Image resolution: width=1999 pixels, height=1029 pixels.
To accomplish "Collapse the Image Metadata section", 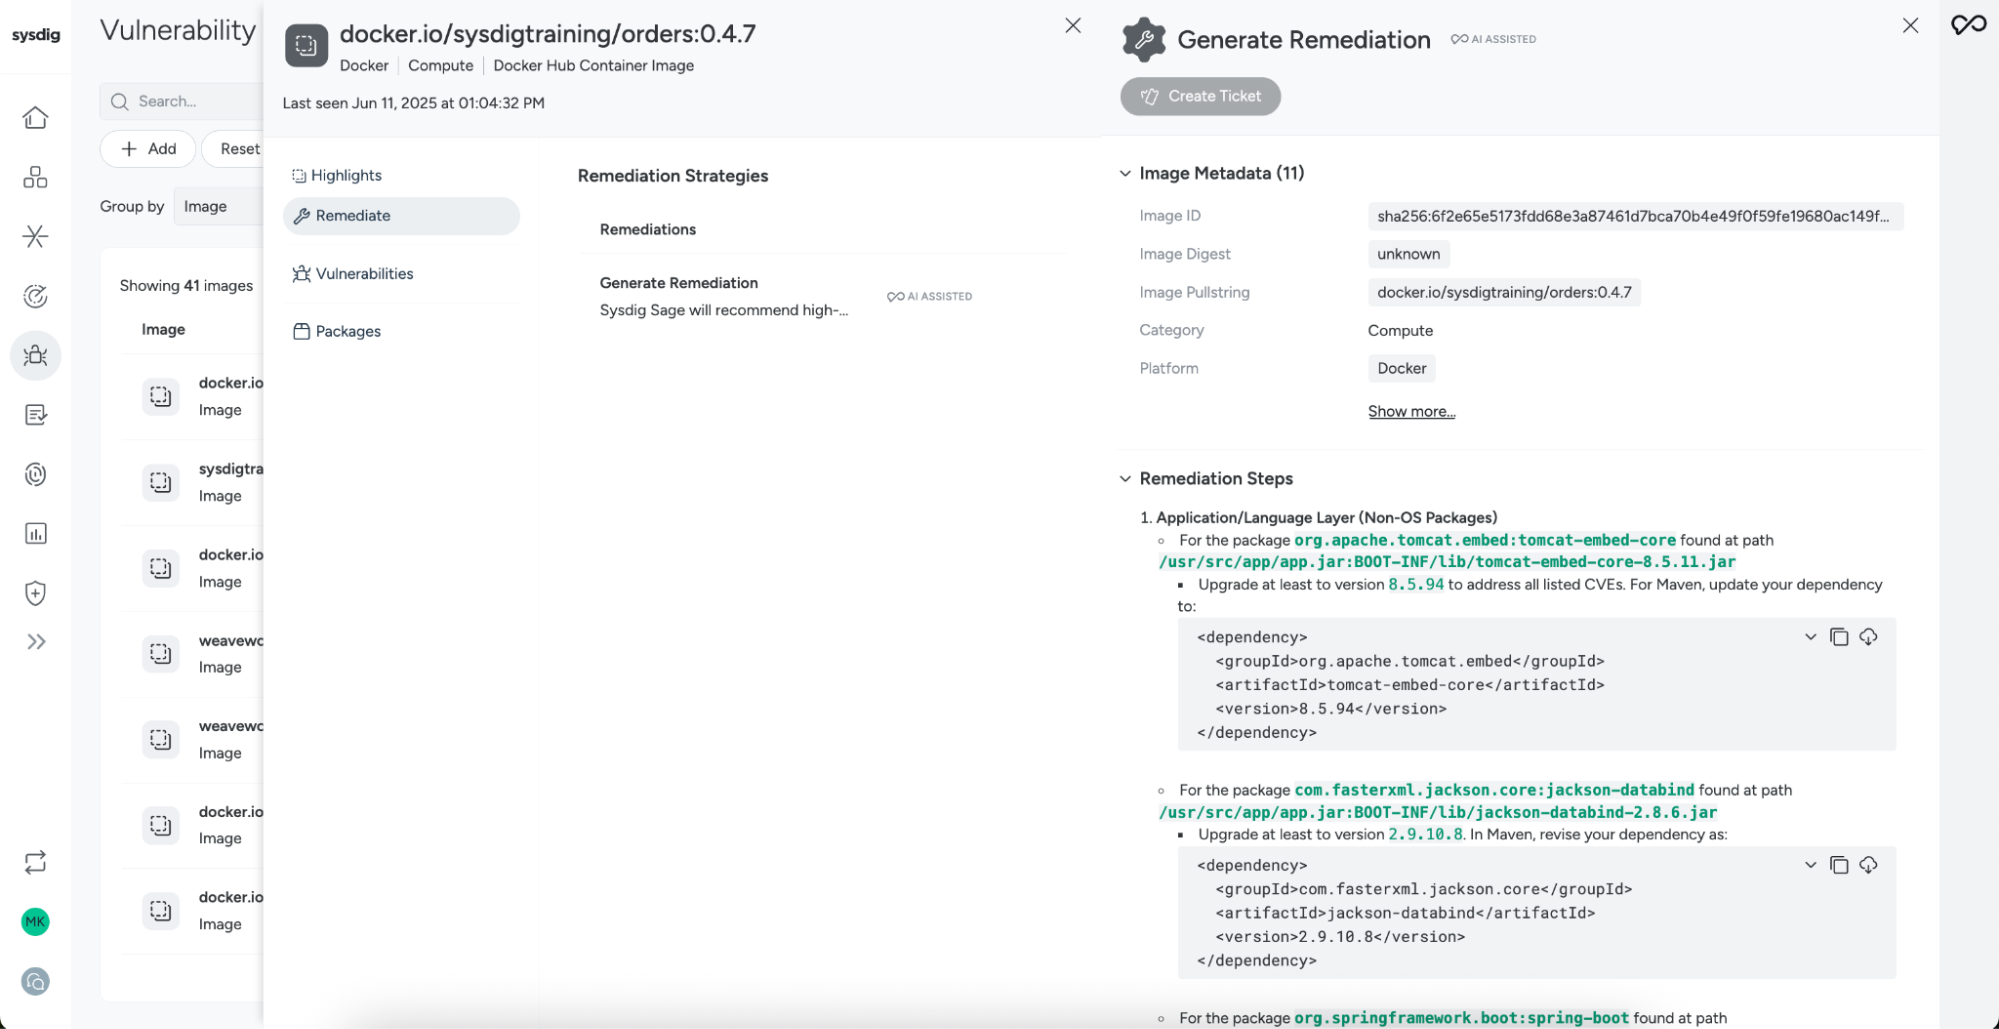I will tap(1125, 173).
